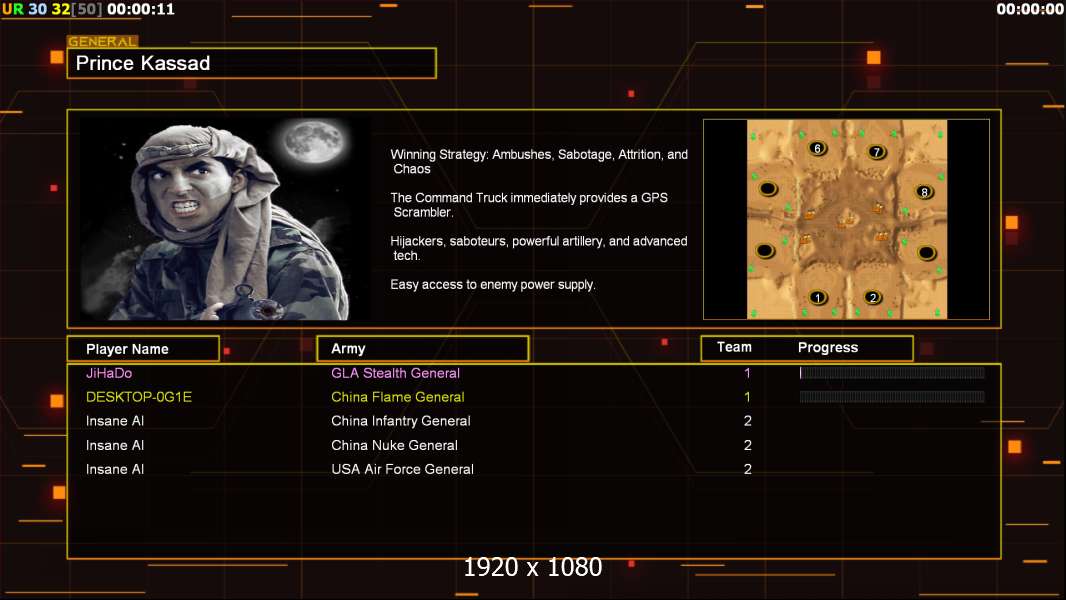Click team number 2 in USA Air Force row
1066x600 pixels.
747,469
